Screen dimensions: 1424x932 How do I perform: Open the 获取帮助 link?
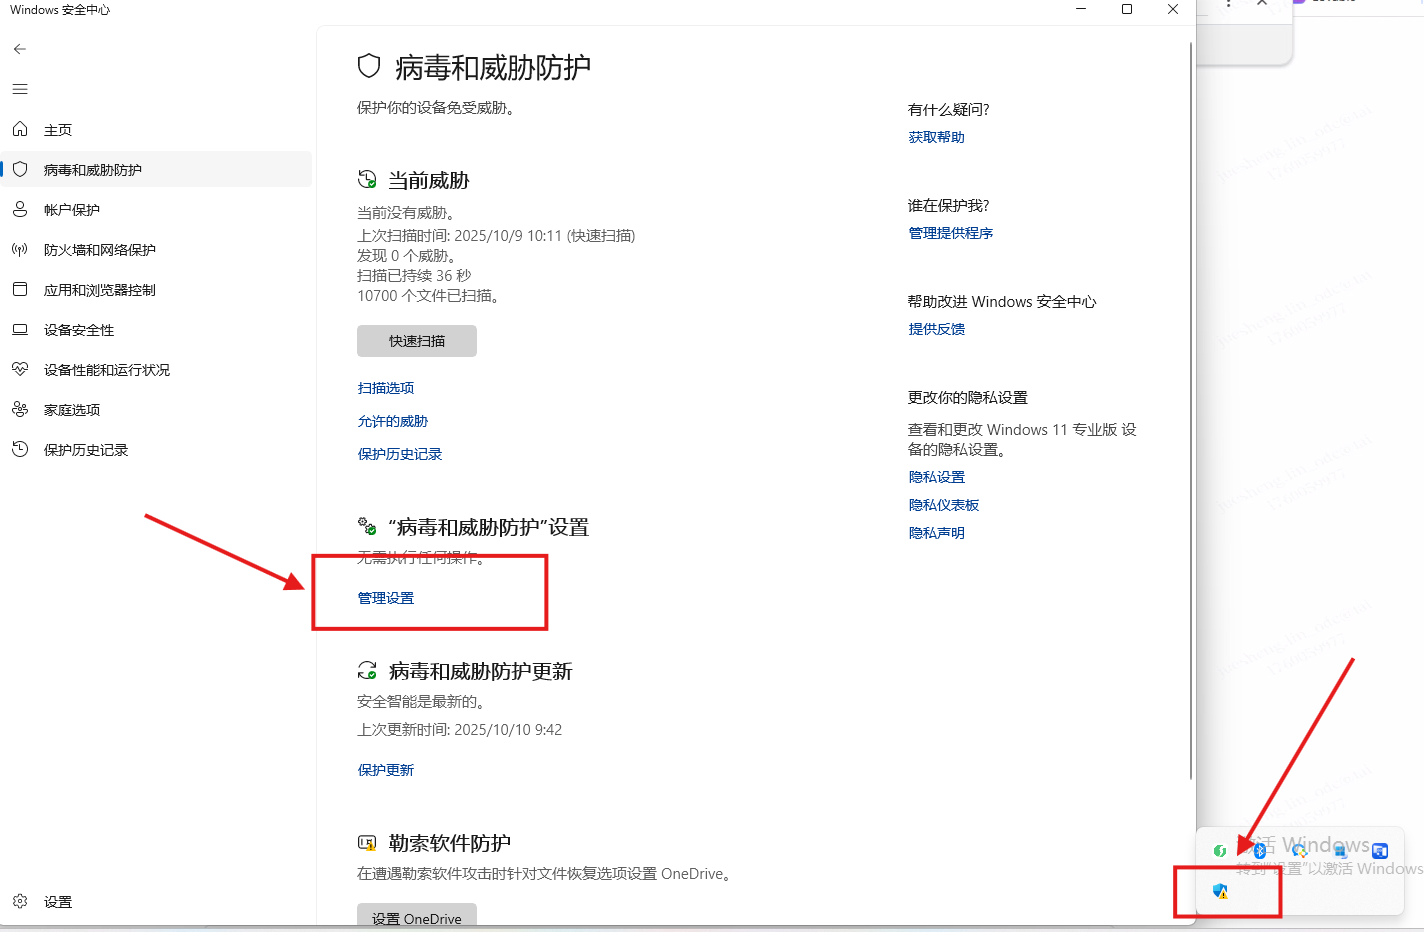pyautogui.click(x=937, y=137)
